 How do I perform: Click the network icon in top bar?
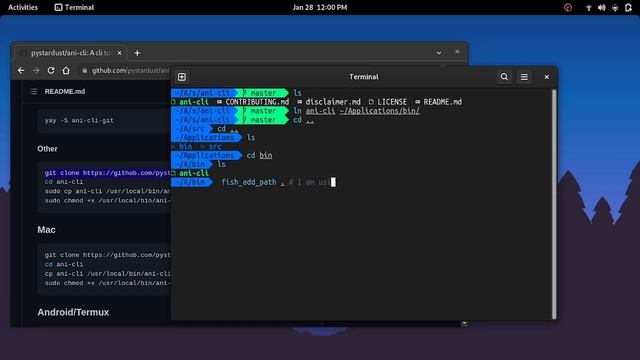589,7
